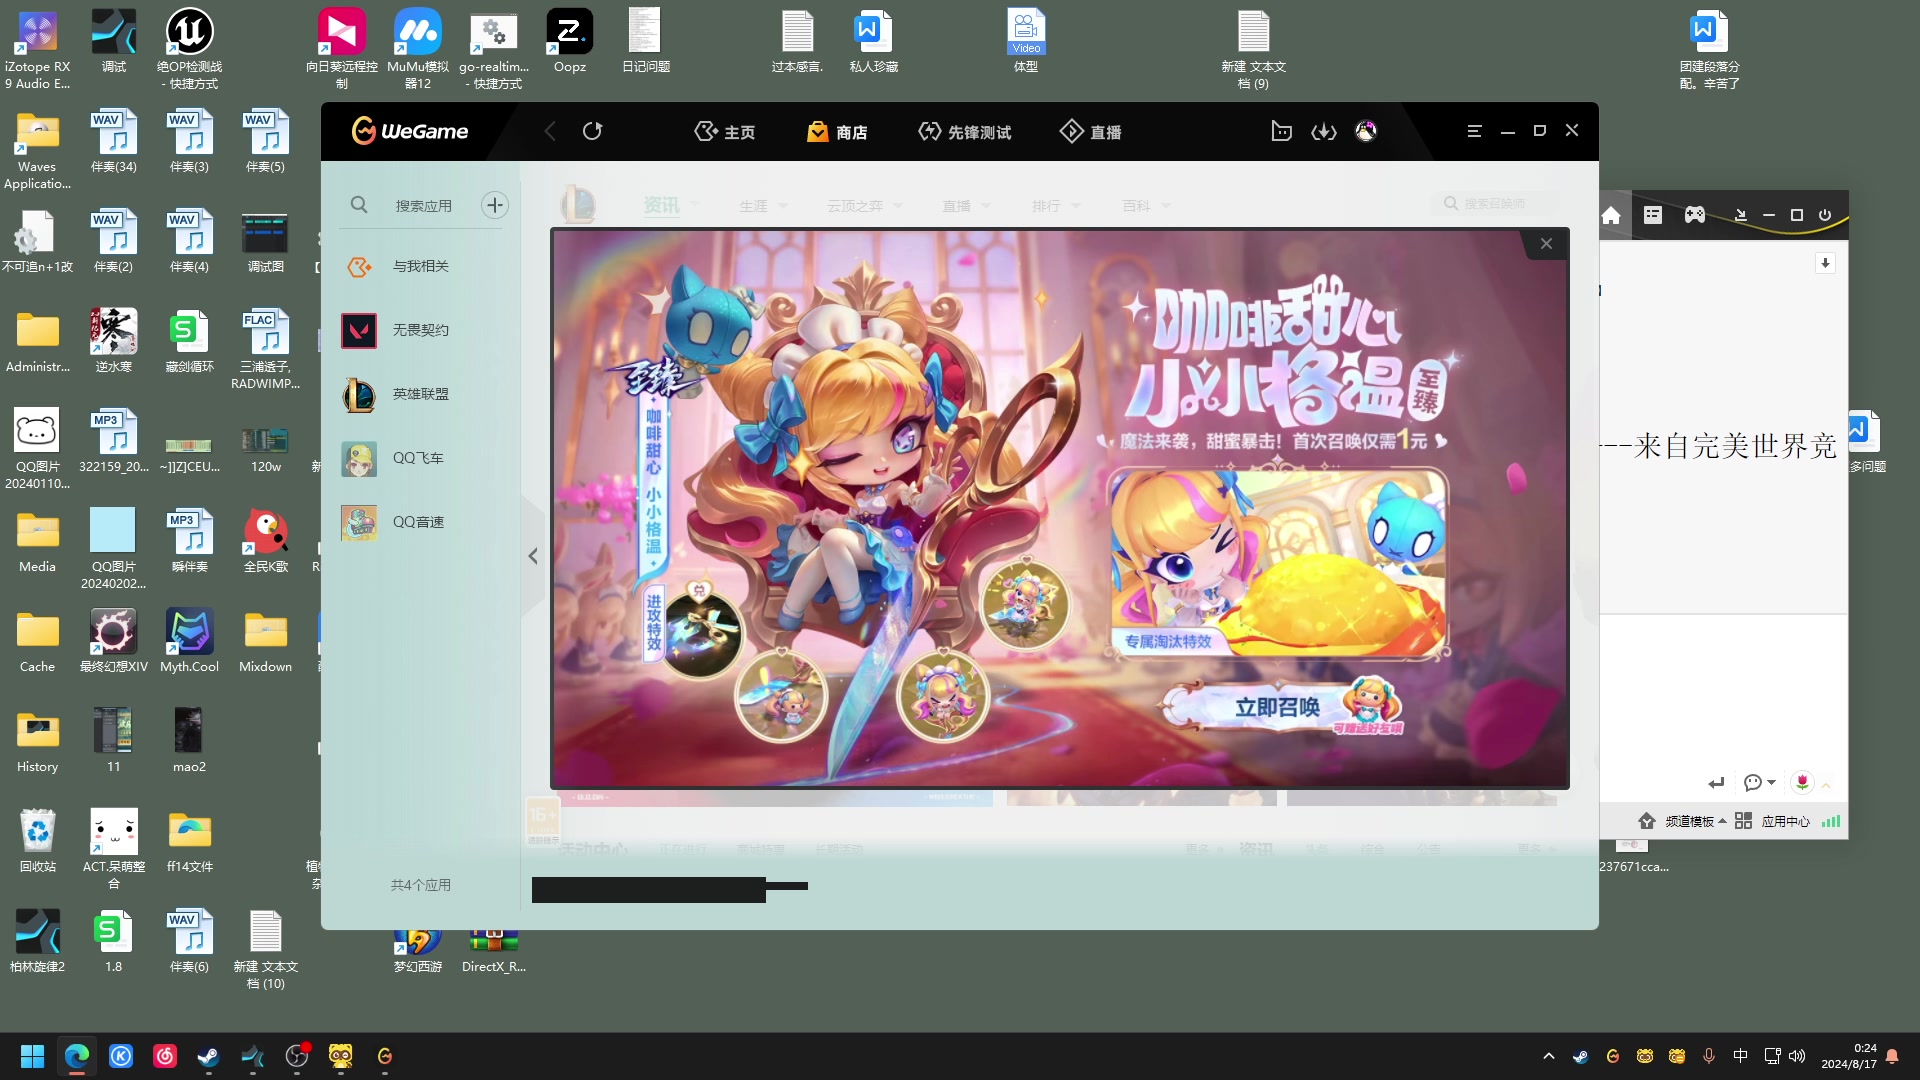
Task: Open the Oopz desktop shortcut
Action: 570,42
